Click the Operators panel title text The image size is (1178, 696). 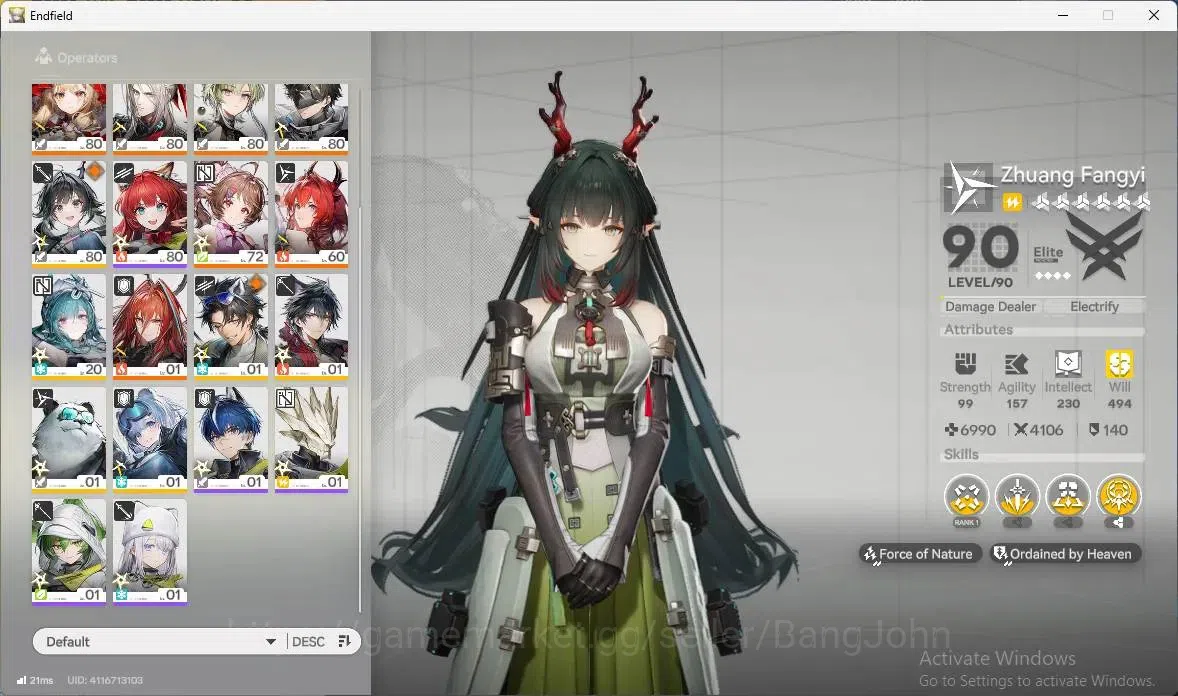(87, 58)
